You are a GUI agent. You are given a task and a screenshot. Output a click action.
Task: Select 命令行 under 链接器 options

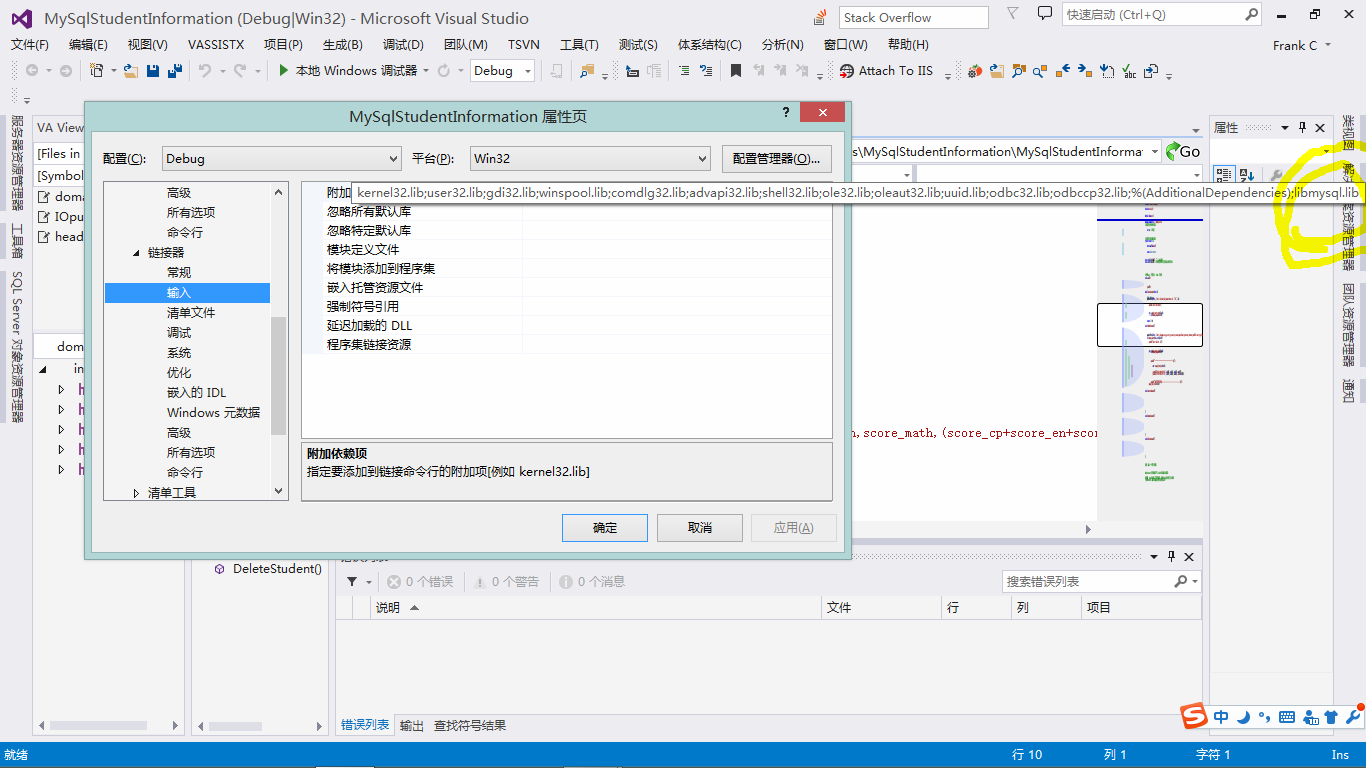[185, 472]
